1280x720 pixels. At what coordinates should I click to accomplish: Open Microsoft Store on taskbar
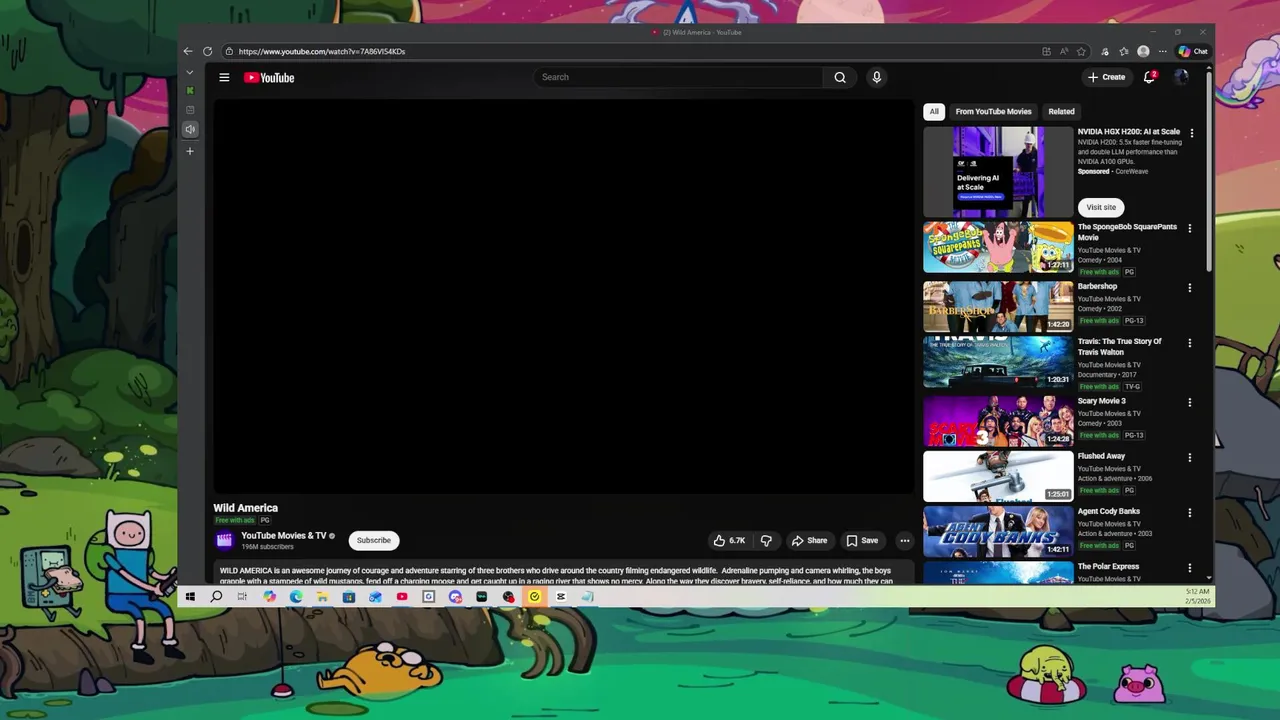point(349,597)
